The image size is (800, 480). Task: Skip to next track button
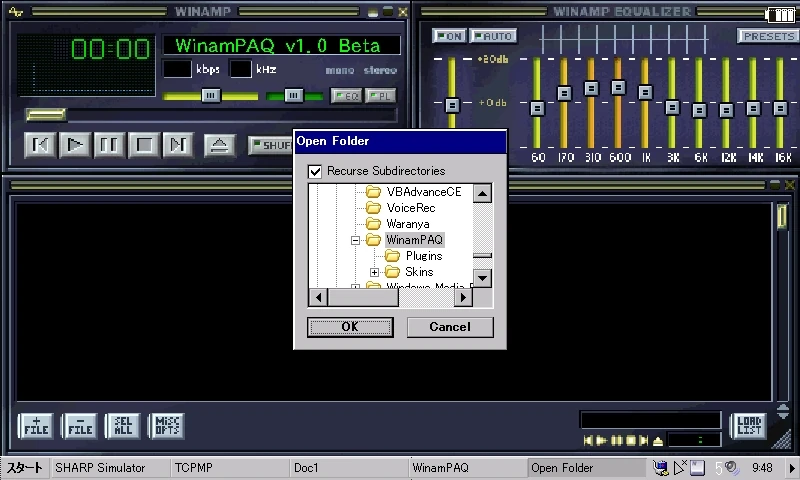click(178, 145)
